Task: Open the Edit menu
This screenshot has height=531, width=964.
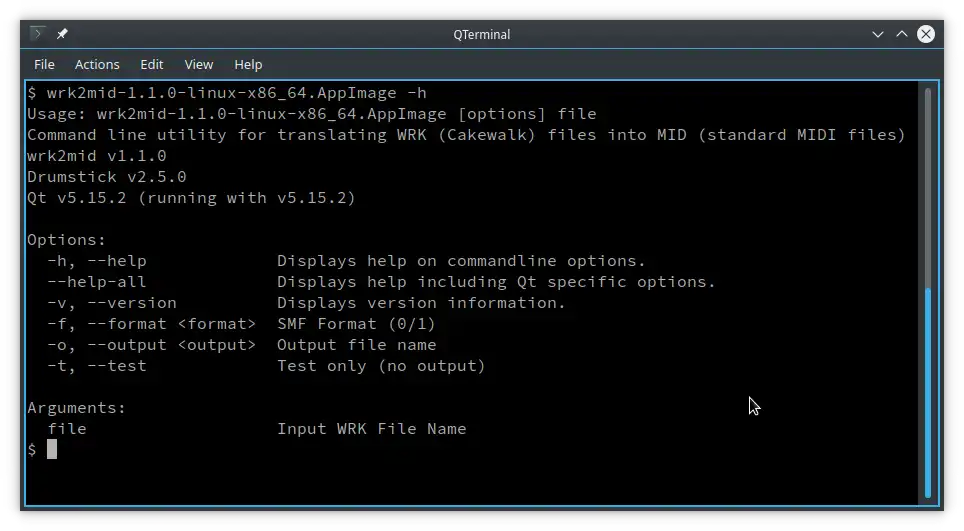Action: 152,64
